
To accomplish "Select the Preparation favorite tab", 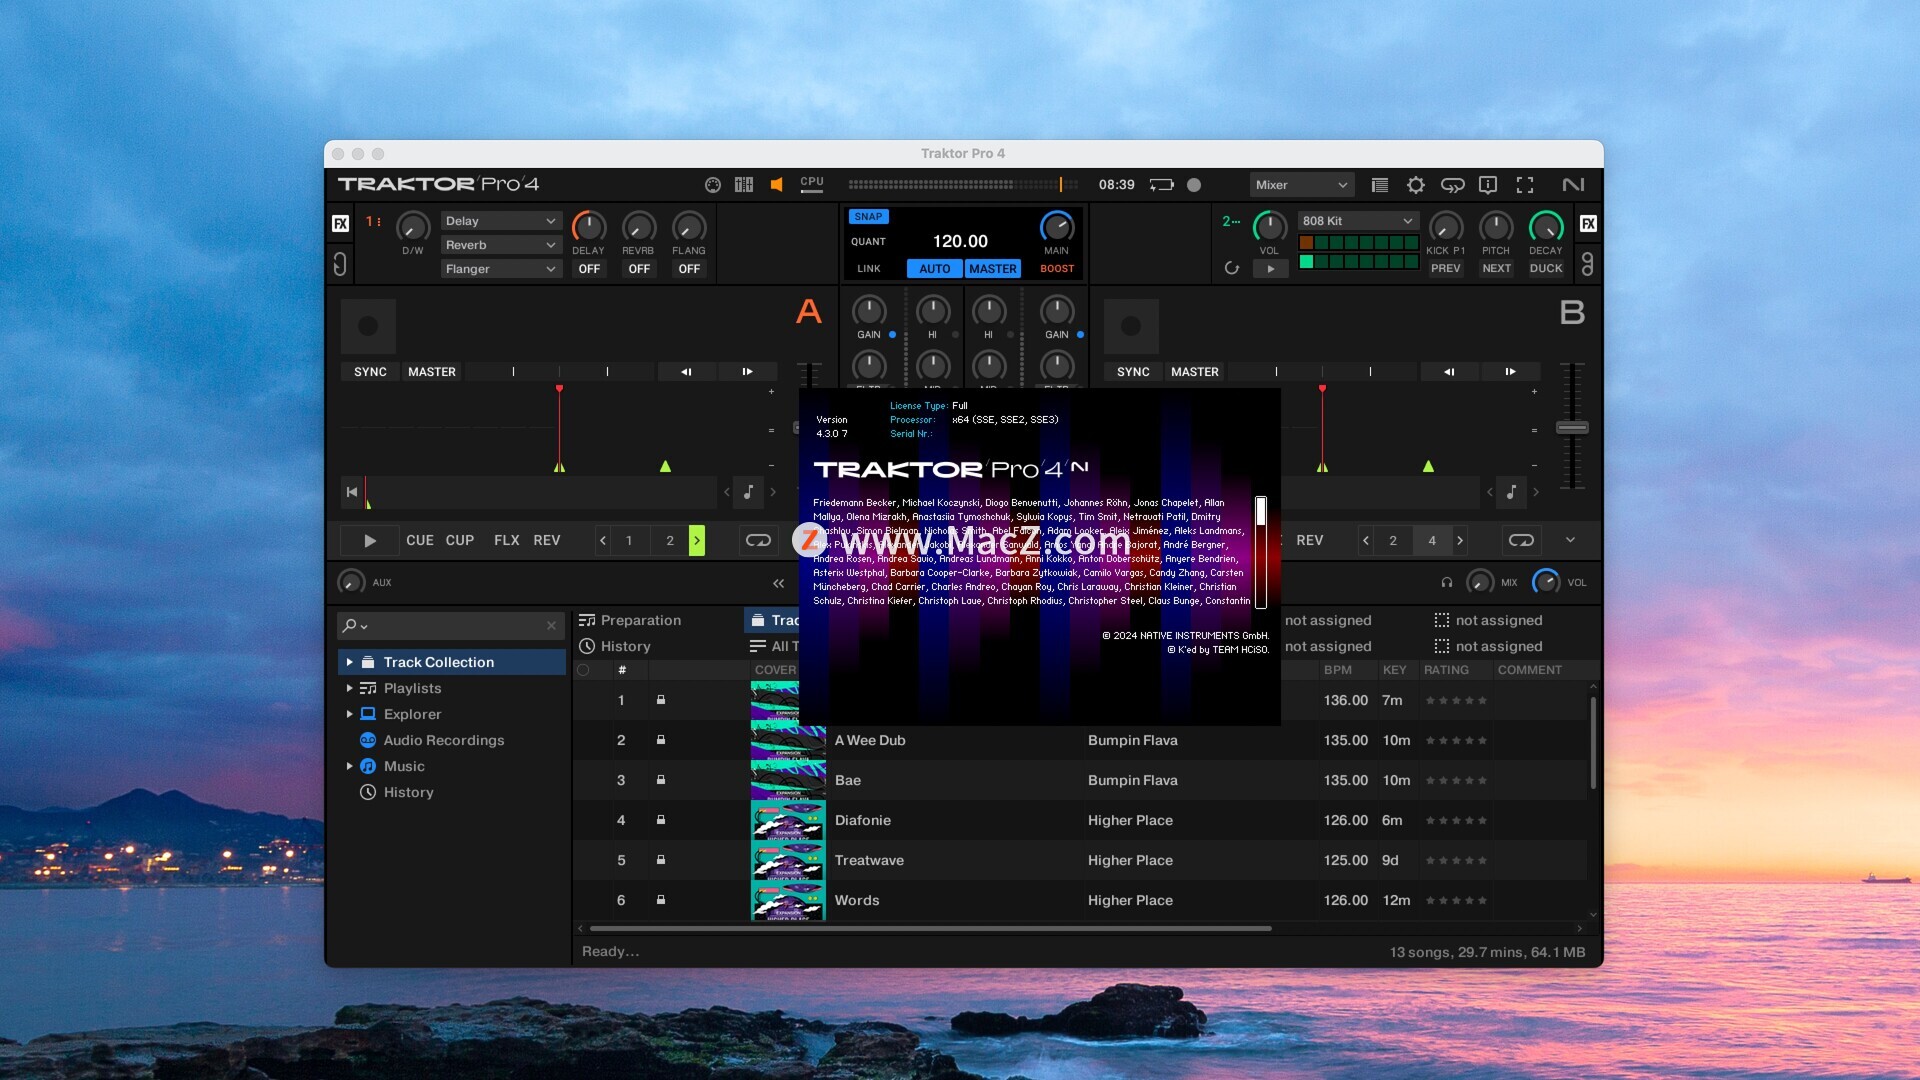I will click(640, 620).
